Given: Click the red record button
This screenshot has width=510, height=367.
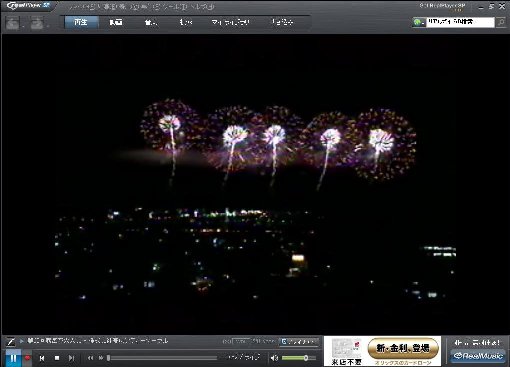Looking at the screenshot, I should [27, 358].
